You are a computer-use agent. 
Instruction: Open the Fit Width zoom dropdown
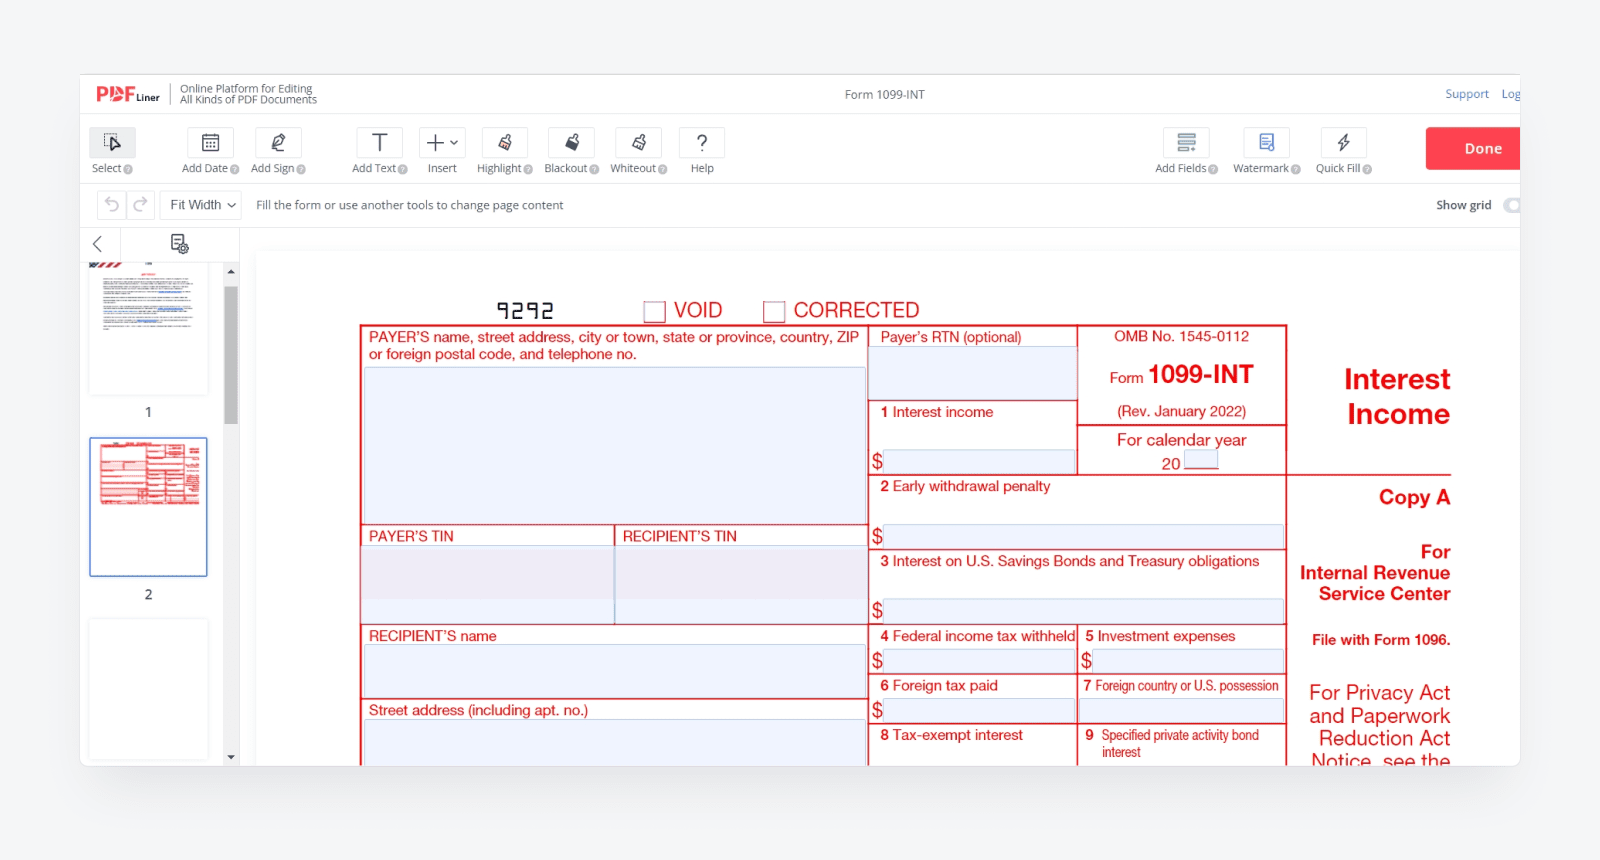click(203, 205)
